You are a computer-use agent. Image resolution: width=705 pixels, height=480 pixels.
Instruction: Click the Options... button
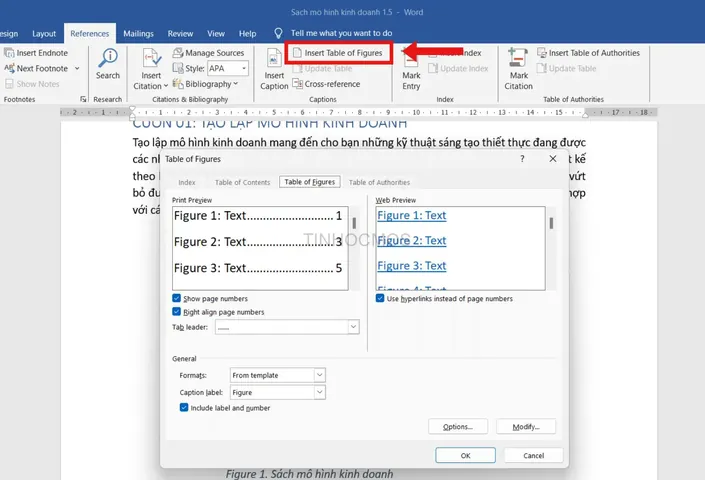click(x=458, y=427)
